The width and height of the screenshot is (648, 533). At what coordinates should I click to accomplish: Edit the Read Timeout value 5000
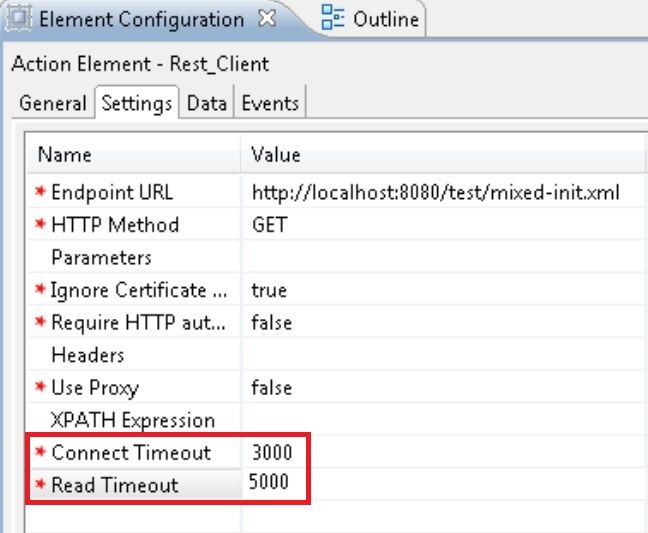click(269, 483)
